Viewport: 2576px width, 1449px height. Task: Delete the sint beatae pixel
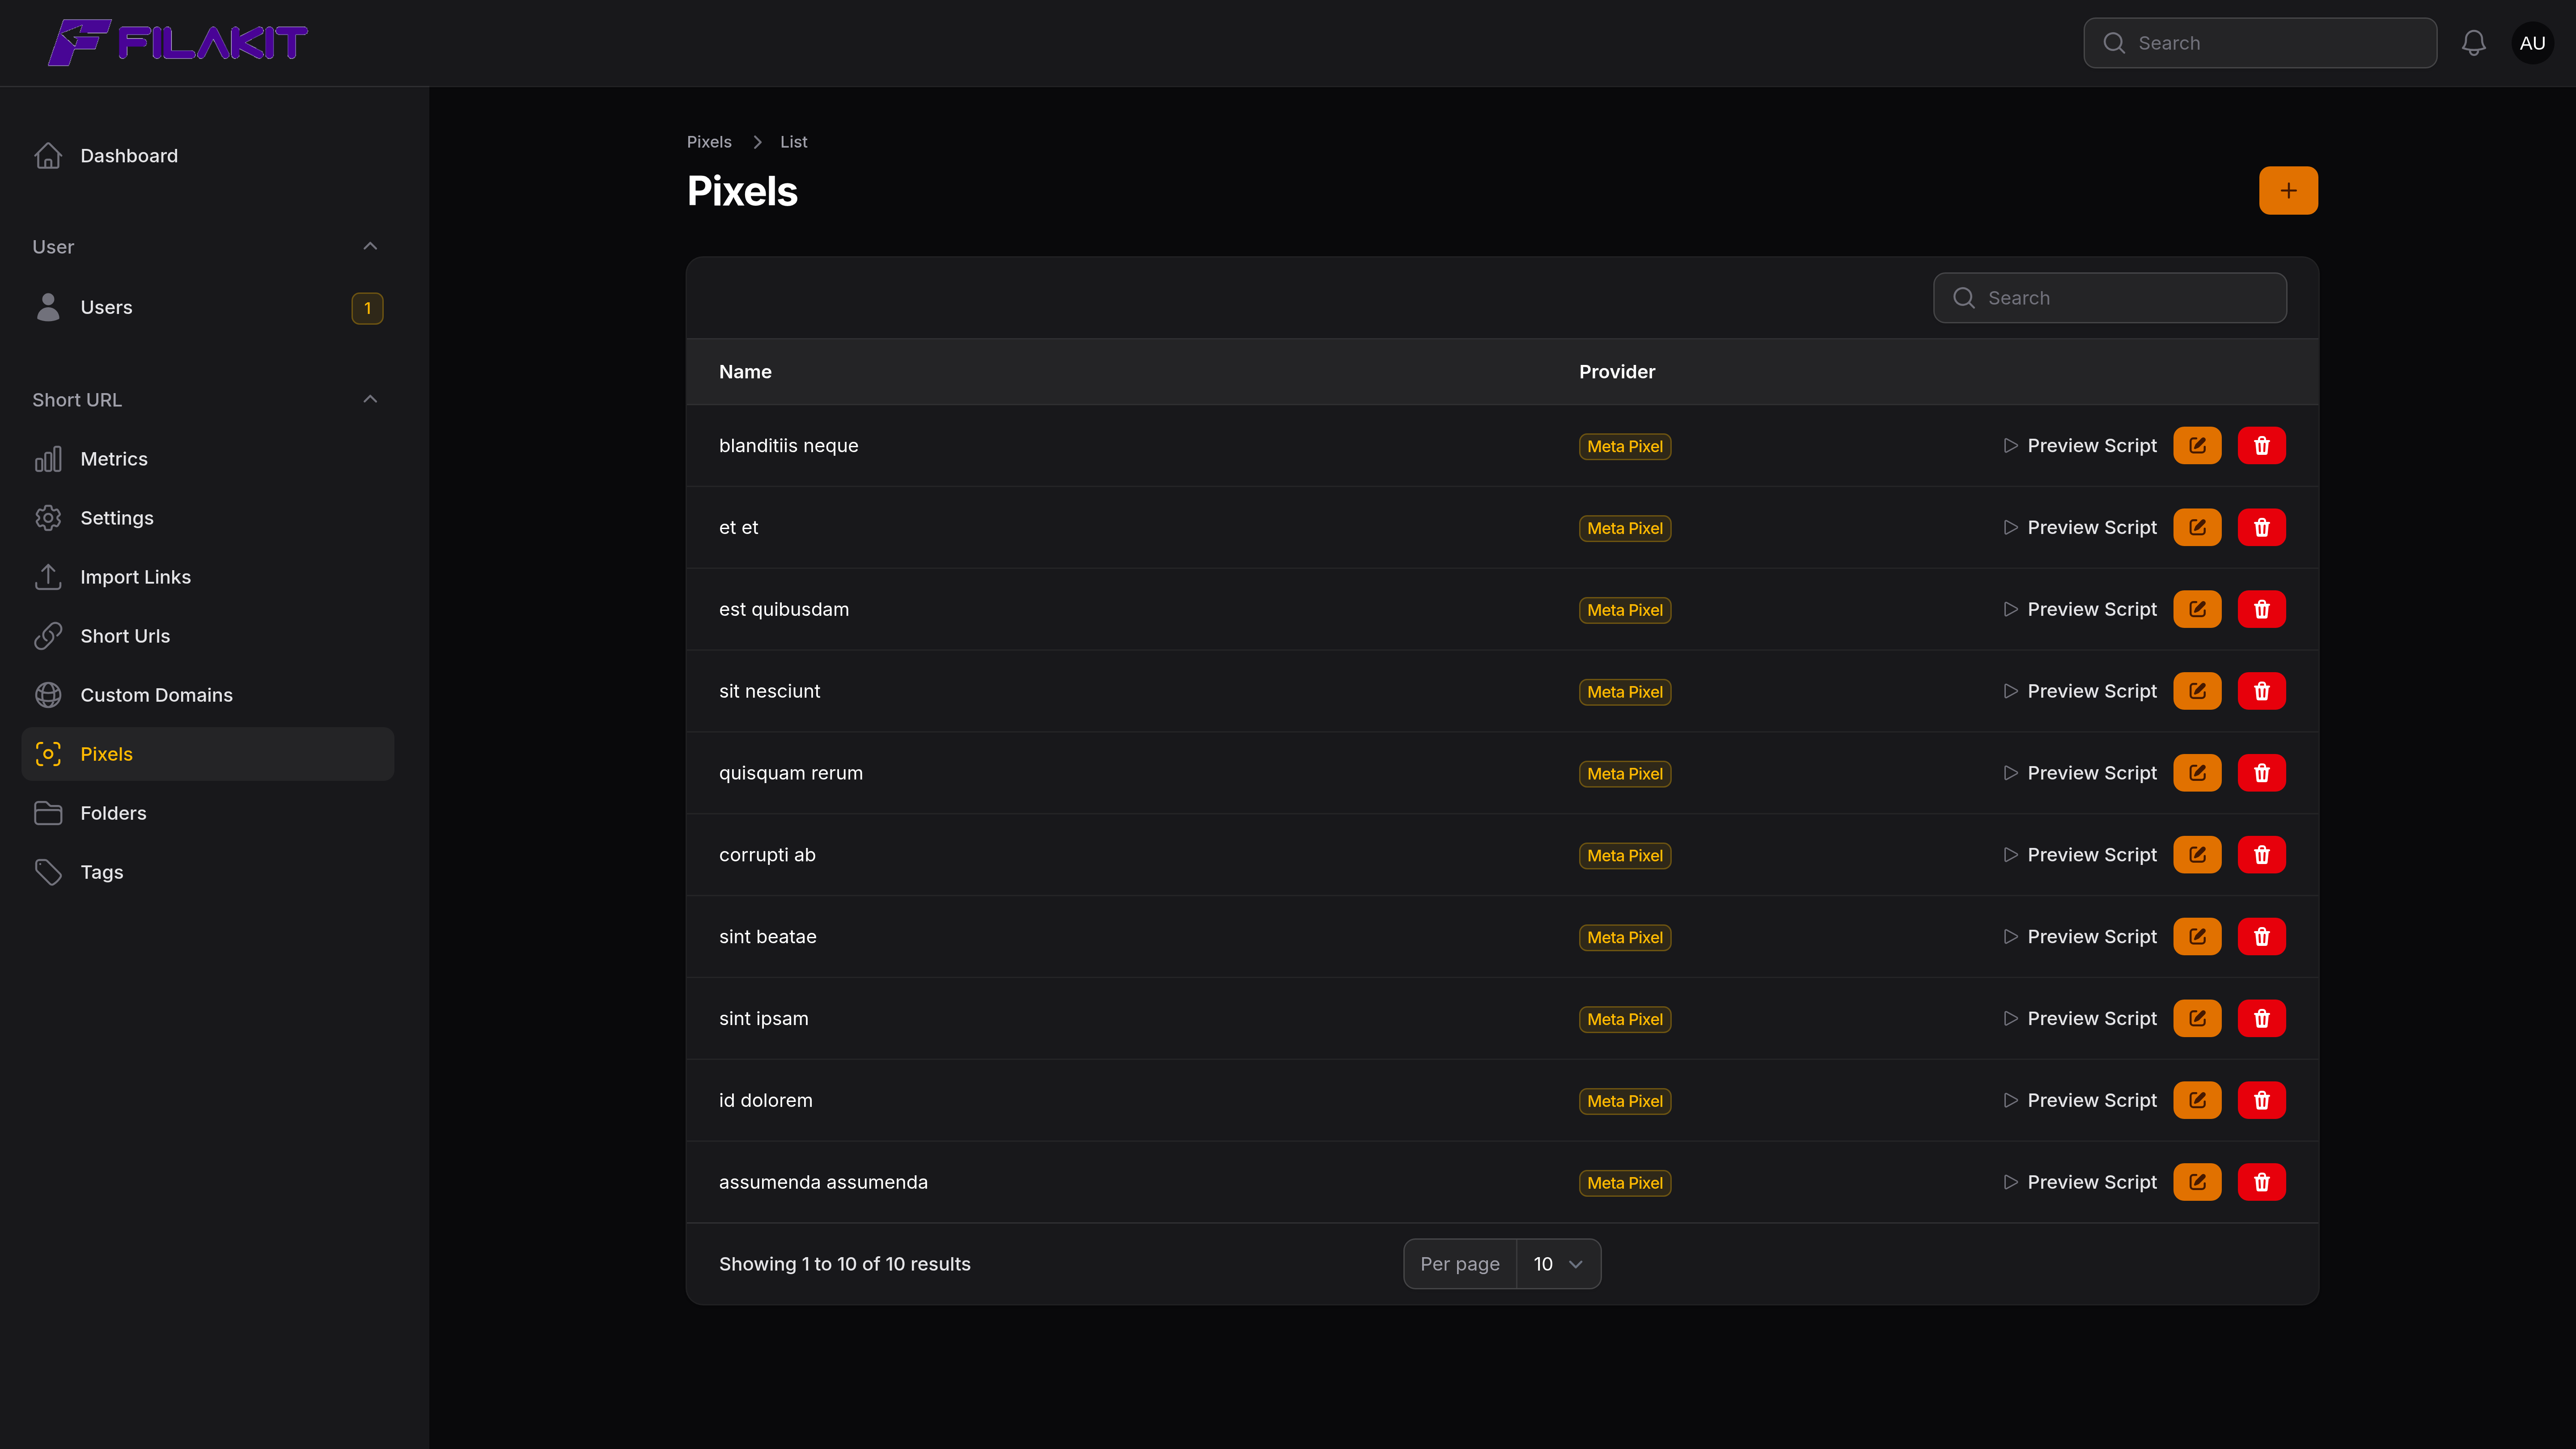(2262, 937)
